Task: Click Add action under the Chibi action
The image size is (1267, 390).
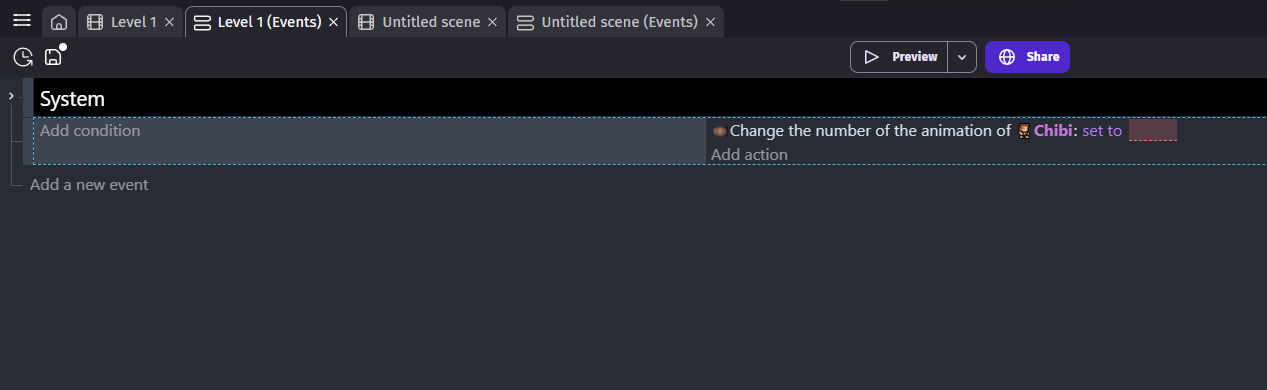Action: point(749,154)
